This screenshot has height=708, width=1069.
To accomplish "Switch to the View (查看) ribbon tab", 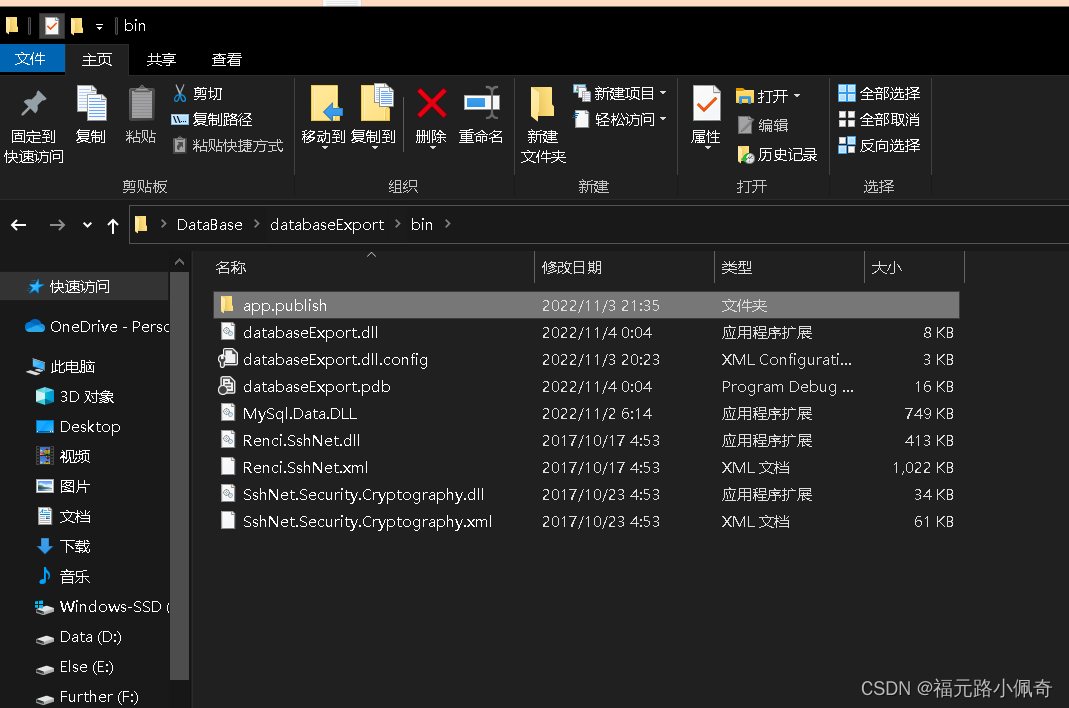I will point(227,59).
